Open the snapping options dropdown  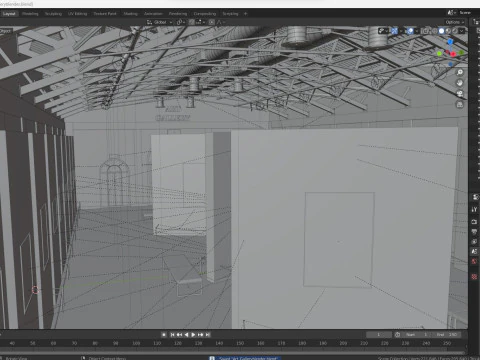(200, 22)
